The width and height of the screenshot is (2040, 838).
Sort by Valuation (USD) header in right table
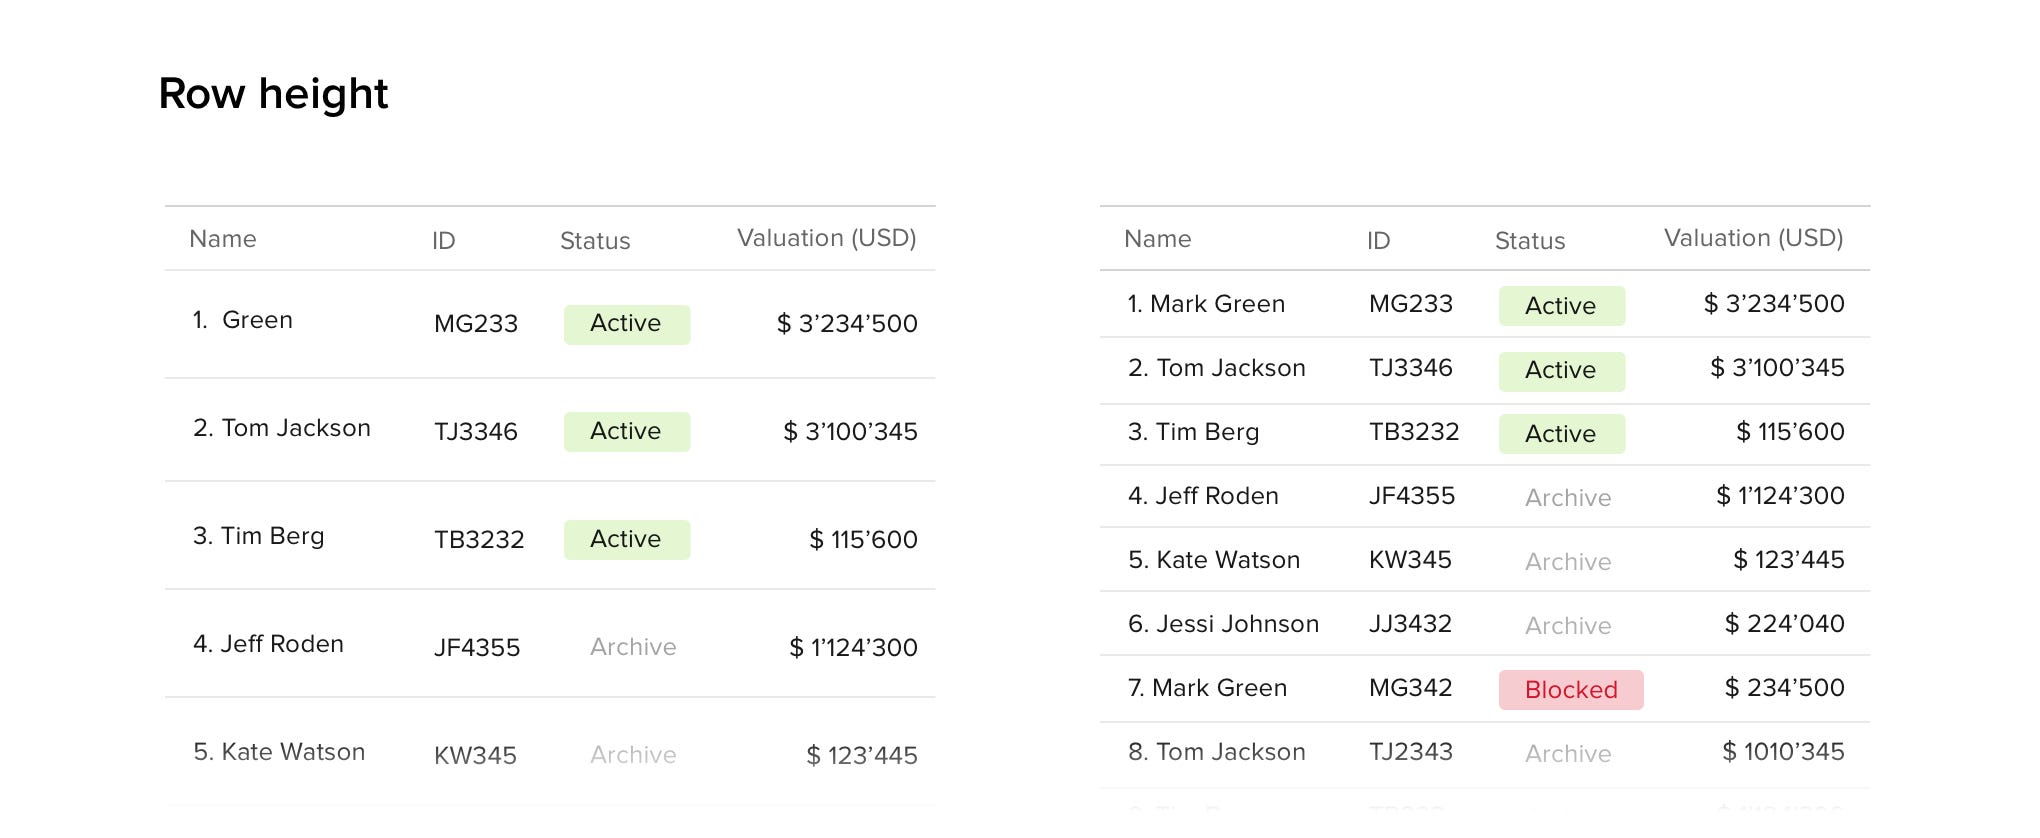[x=1753, y=239]
